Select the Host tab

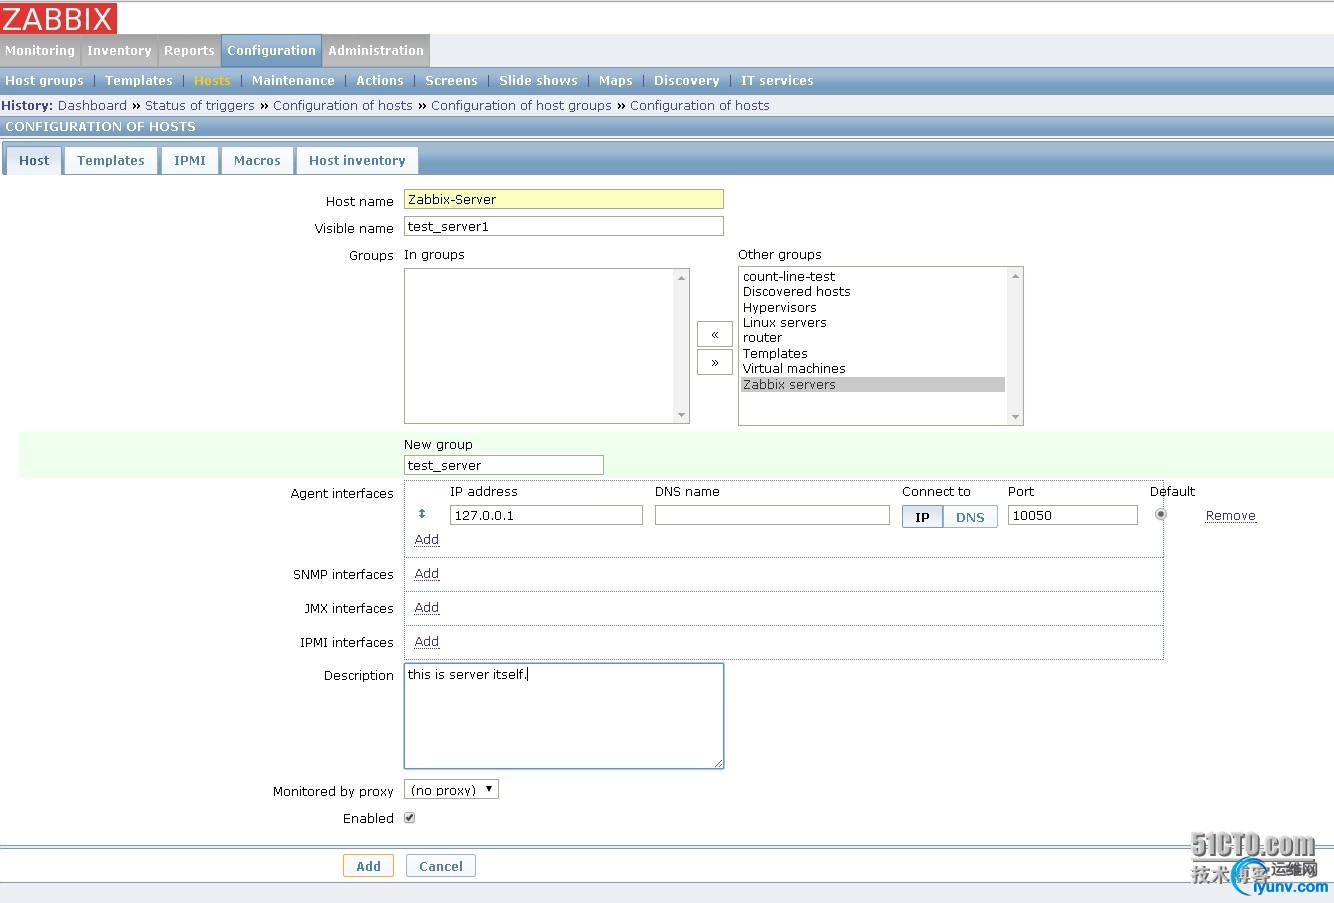tap(34, 160)
